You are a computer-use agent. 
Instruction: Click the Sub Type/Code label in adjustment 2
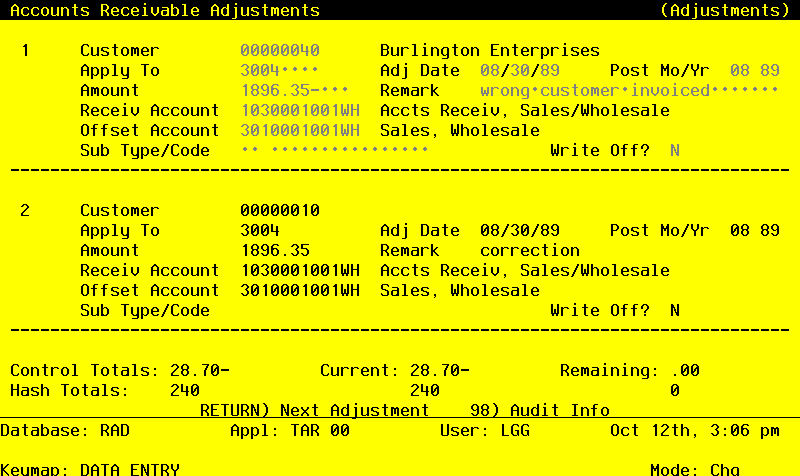tap(145, 310)
